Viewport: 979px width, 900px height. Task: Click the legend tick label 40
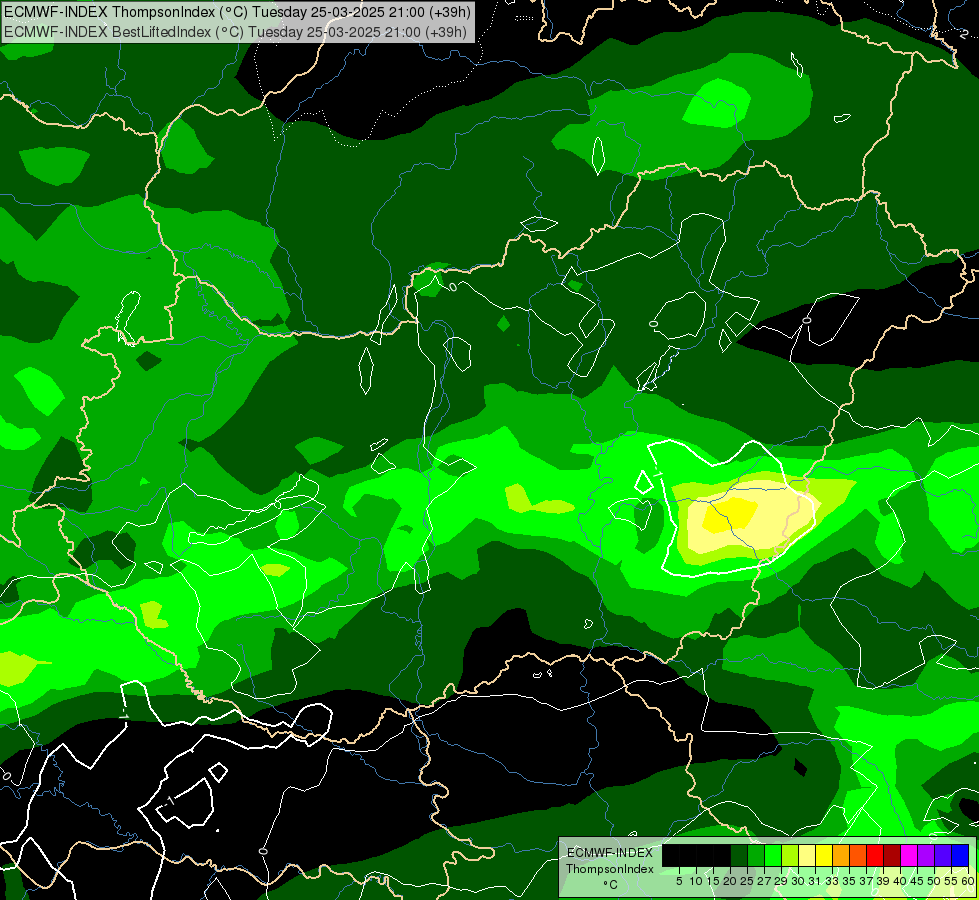[901, 881]
